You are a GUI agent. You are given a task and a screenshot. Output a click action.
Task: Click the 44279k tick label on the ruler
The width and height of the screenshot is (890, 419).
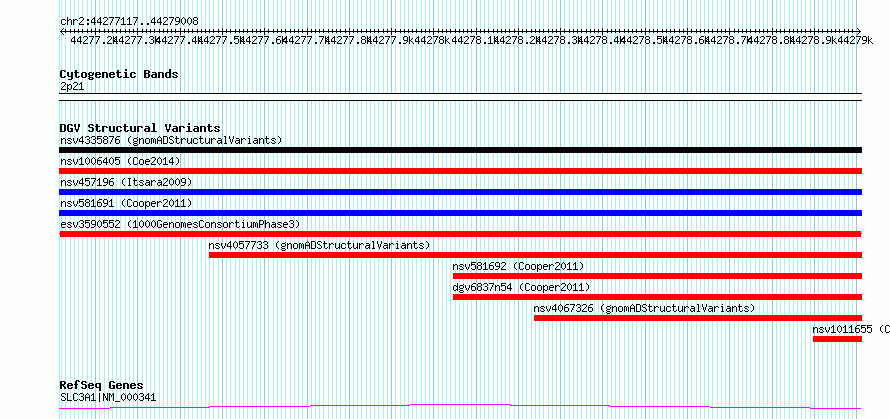[x=855, y=40]
